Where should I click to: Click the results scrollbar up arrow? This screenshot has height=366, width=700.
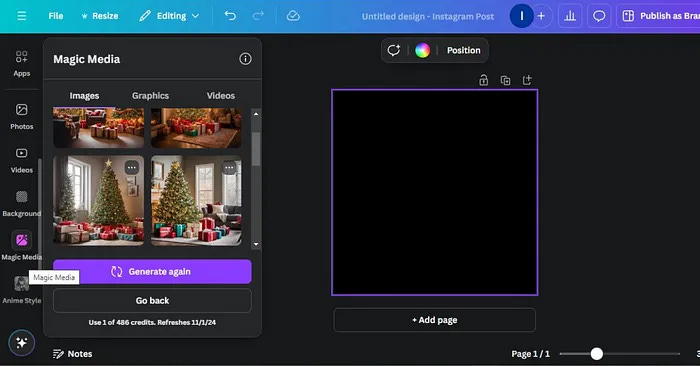[256, 114]
